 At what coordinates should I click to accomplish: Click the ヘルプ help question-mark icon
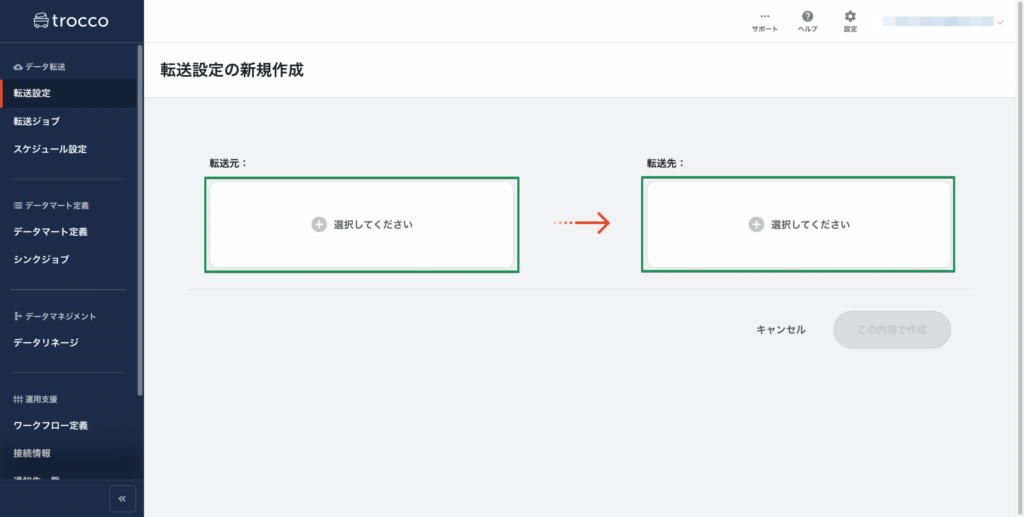click(807, 17)
